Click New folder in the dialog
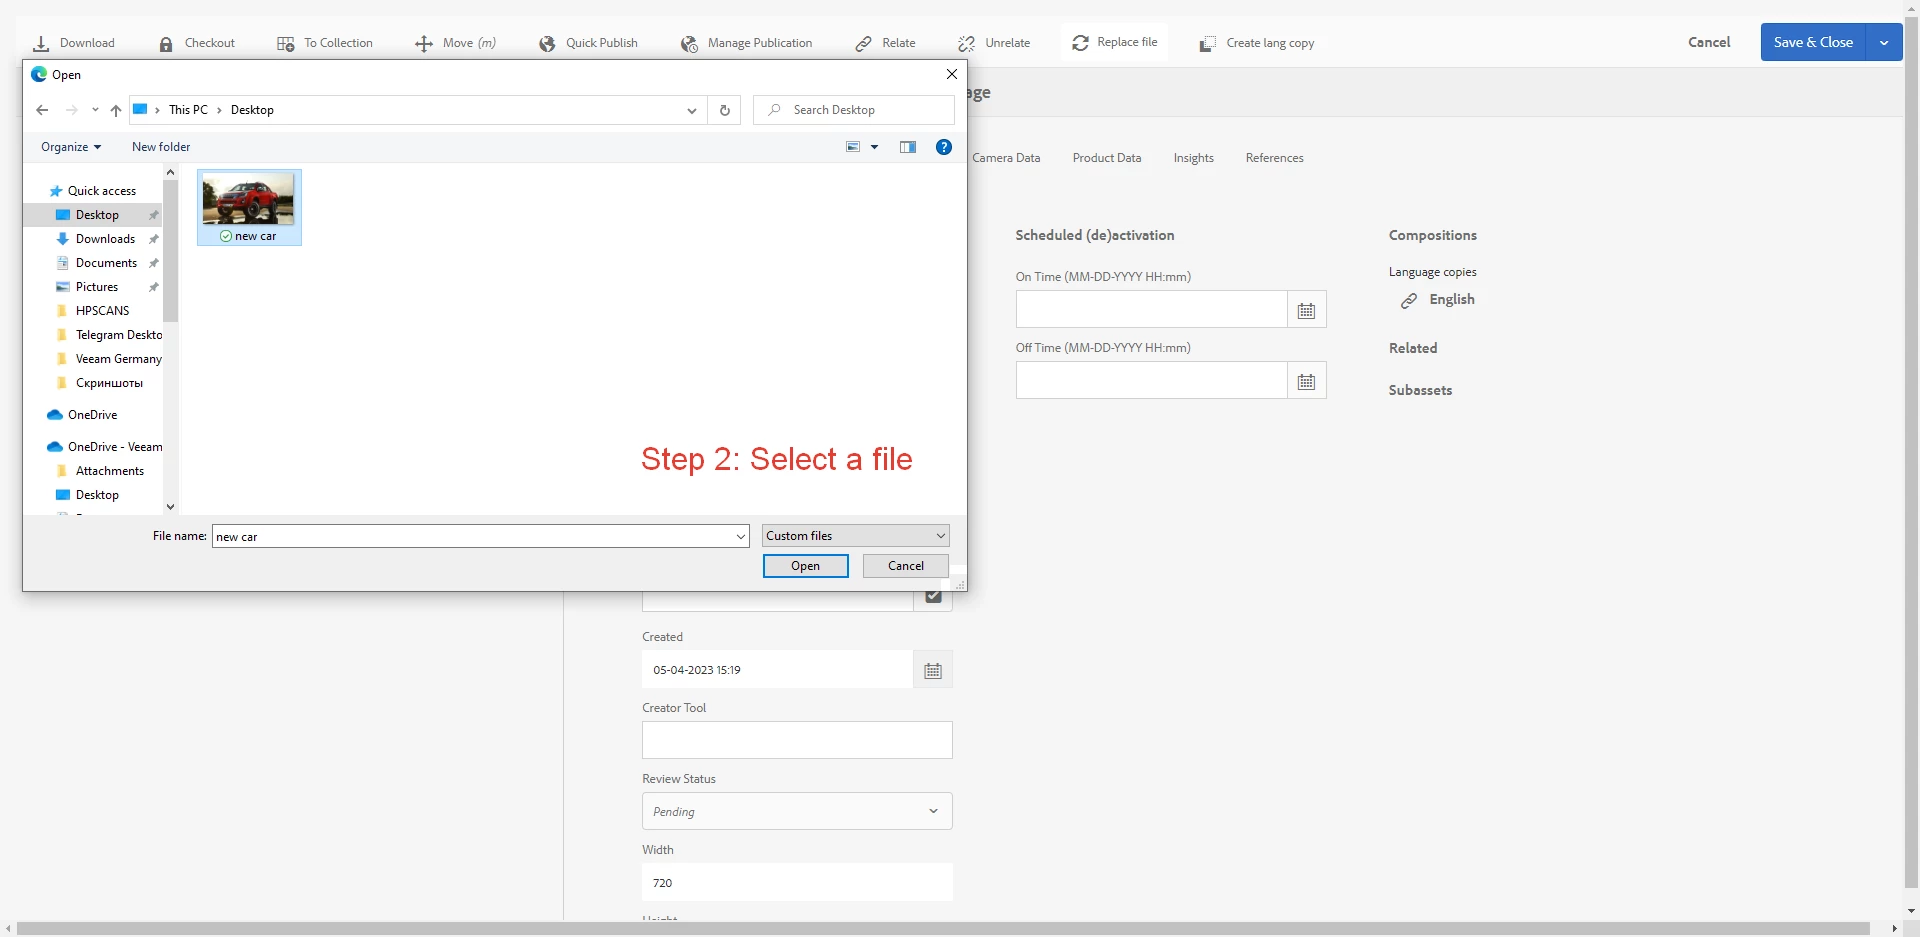1920x937 pixels. [x=161, y=147]
